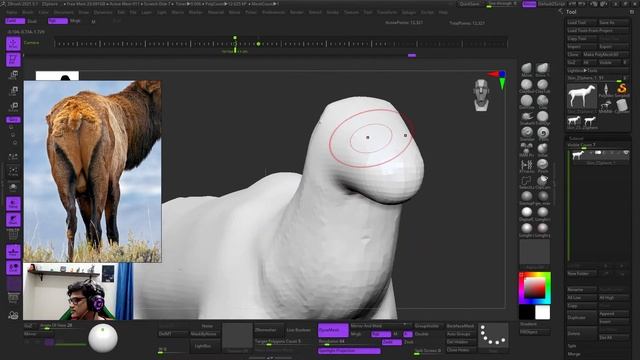This screenshot has width=640, height=360.
Task: Expand the Merge section
Action: (x=574, y=354)
